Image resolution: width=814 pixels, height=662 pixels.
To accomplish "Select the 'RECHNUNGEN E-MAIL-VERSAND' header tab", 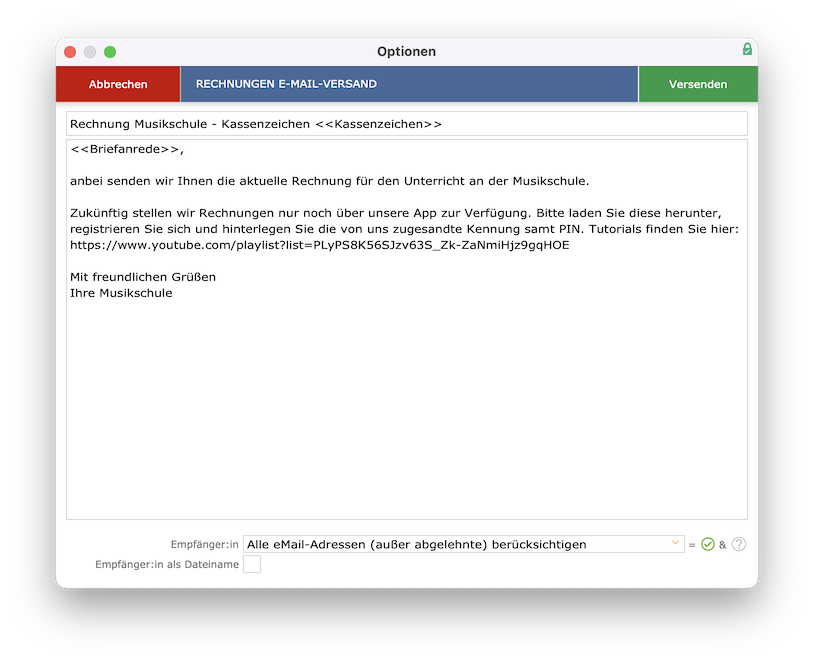I will tap(408, 84).
